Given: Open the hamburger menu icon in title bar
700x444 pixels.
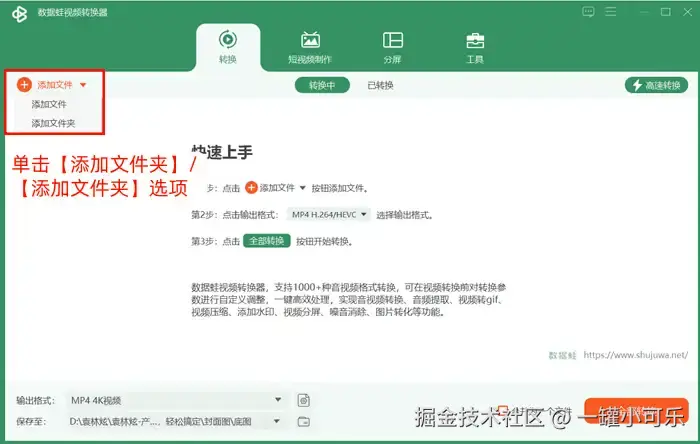Looking at the screenshot, I should (x=611, y=12).
